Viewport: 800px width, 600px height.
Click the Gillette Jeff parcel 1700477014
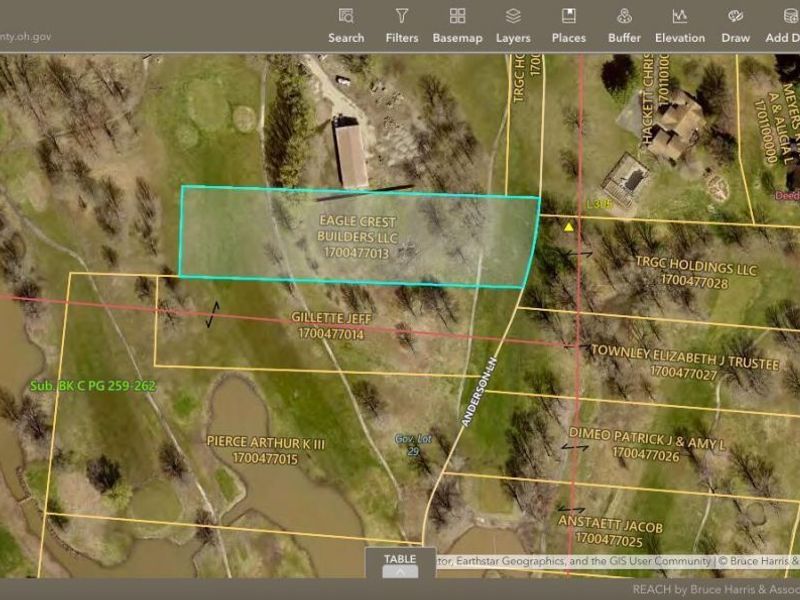pyautogui.click(x=328, y=326)
